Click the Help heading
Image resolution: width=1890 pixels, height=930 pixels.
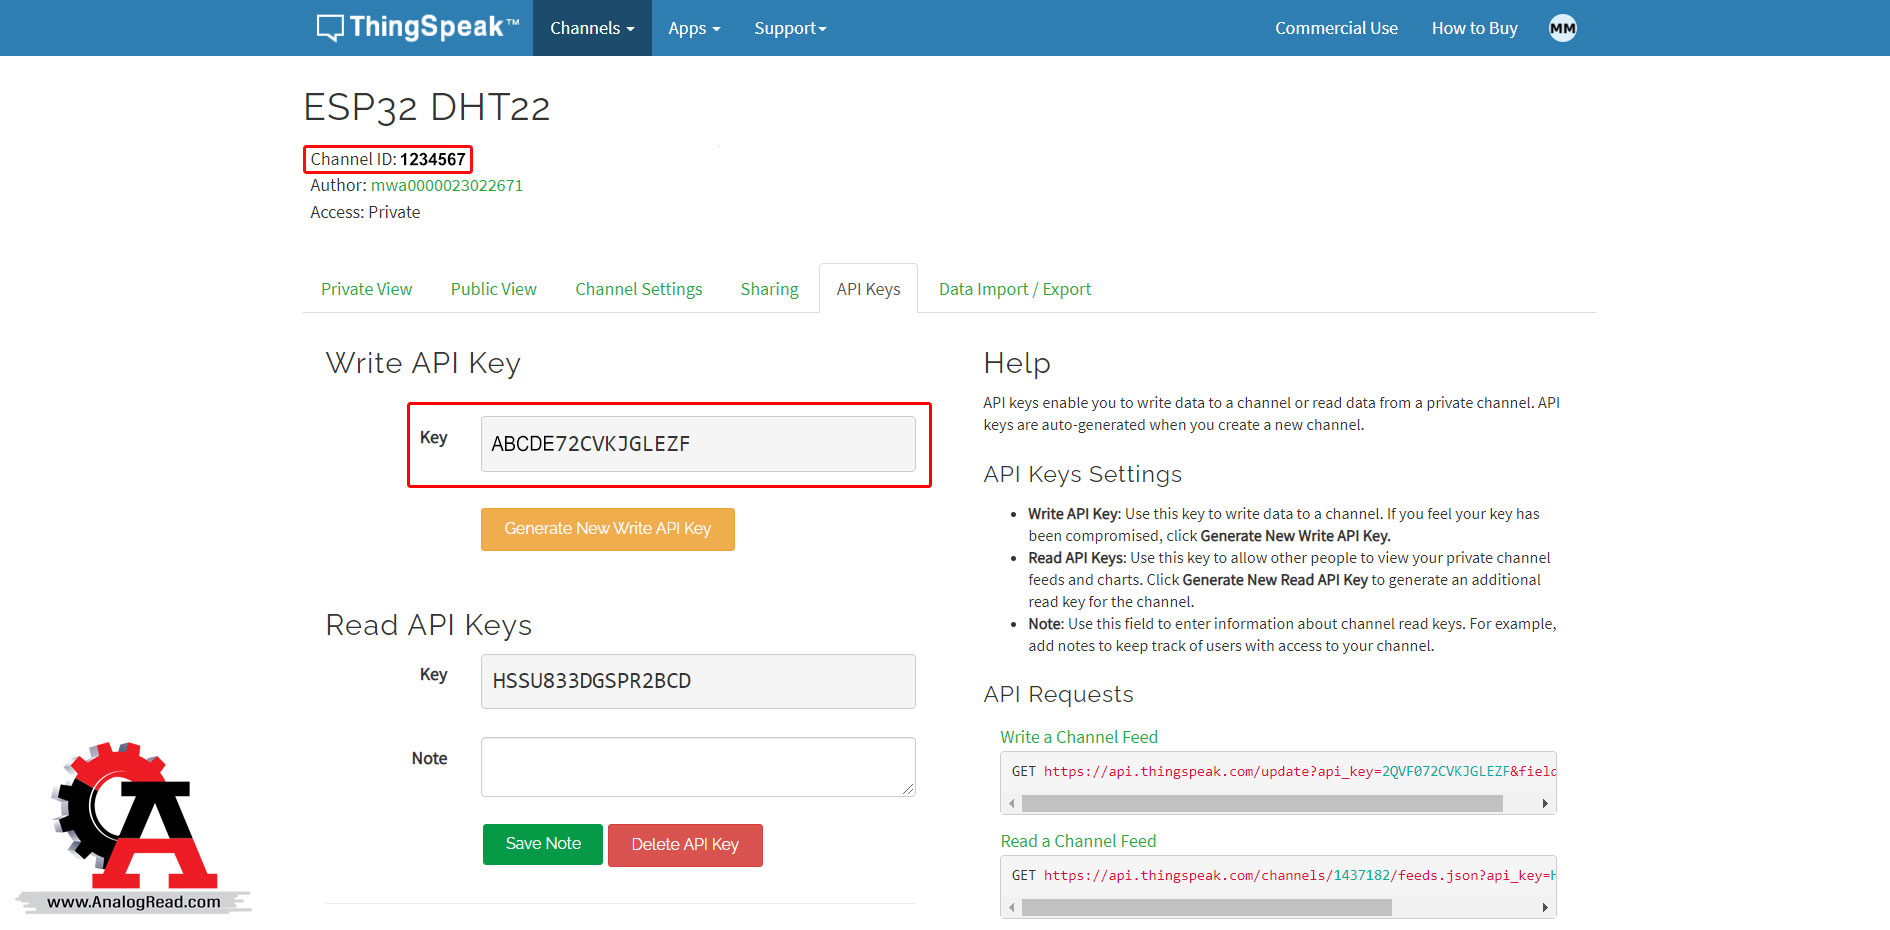tap(1017, 363)
